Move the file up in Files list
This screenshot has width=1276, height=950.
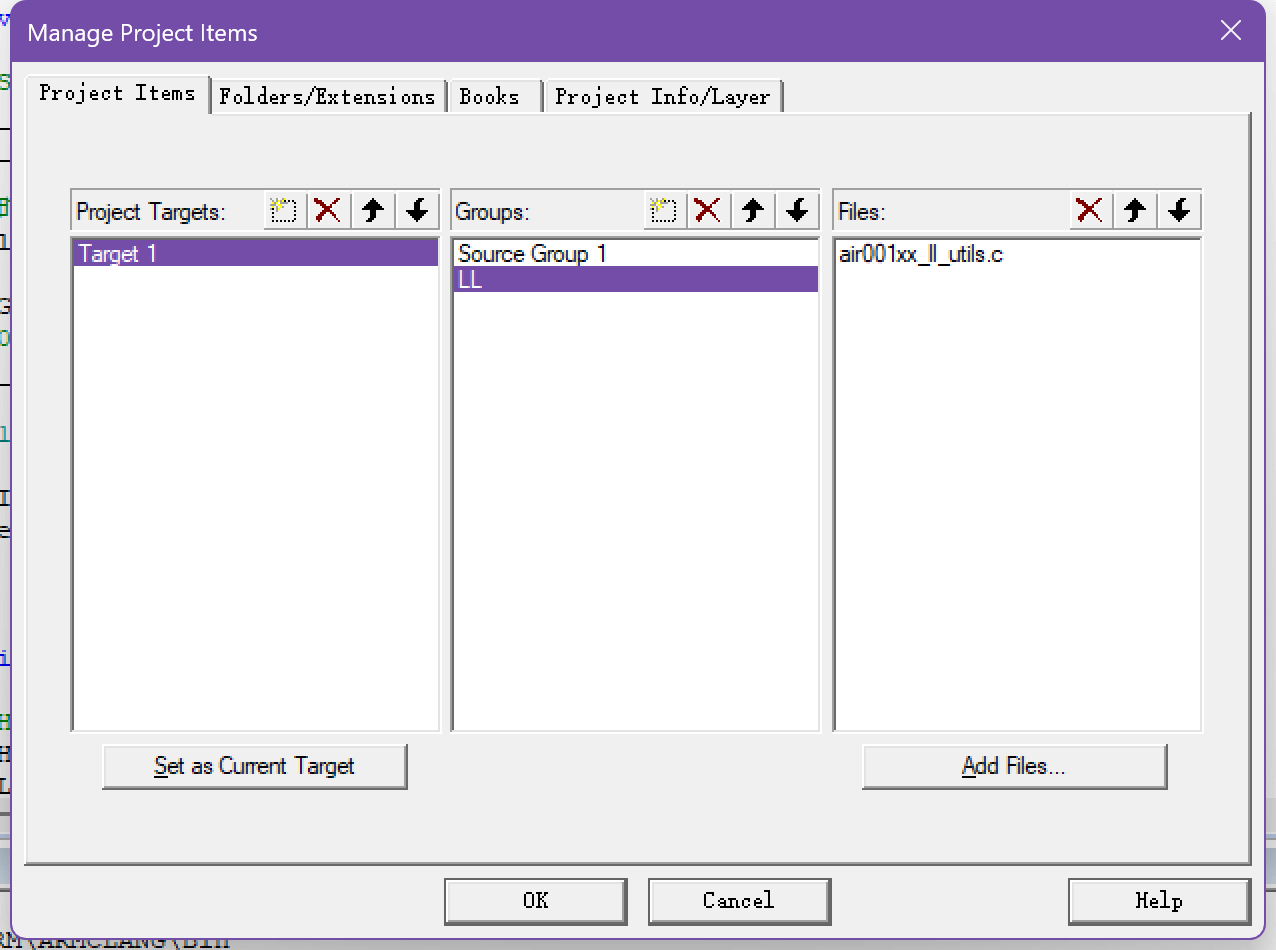pos(1134,211)
